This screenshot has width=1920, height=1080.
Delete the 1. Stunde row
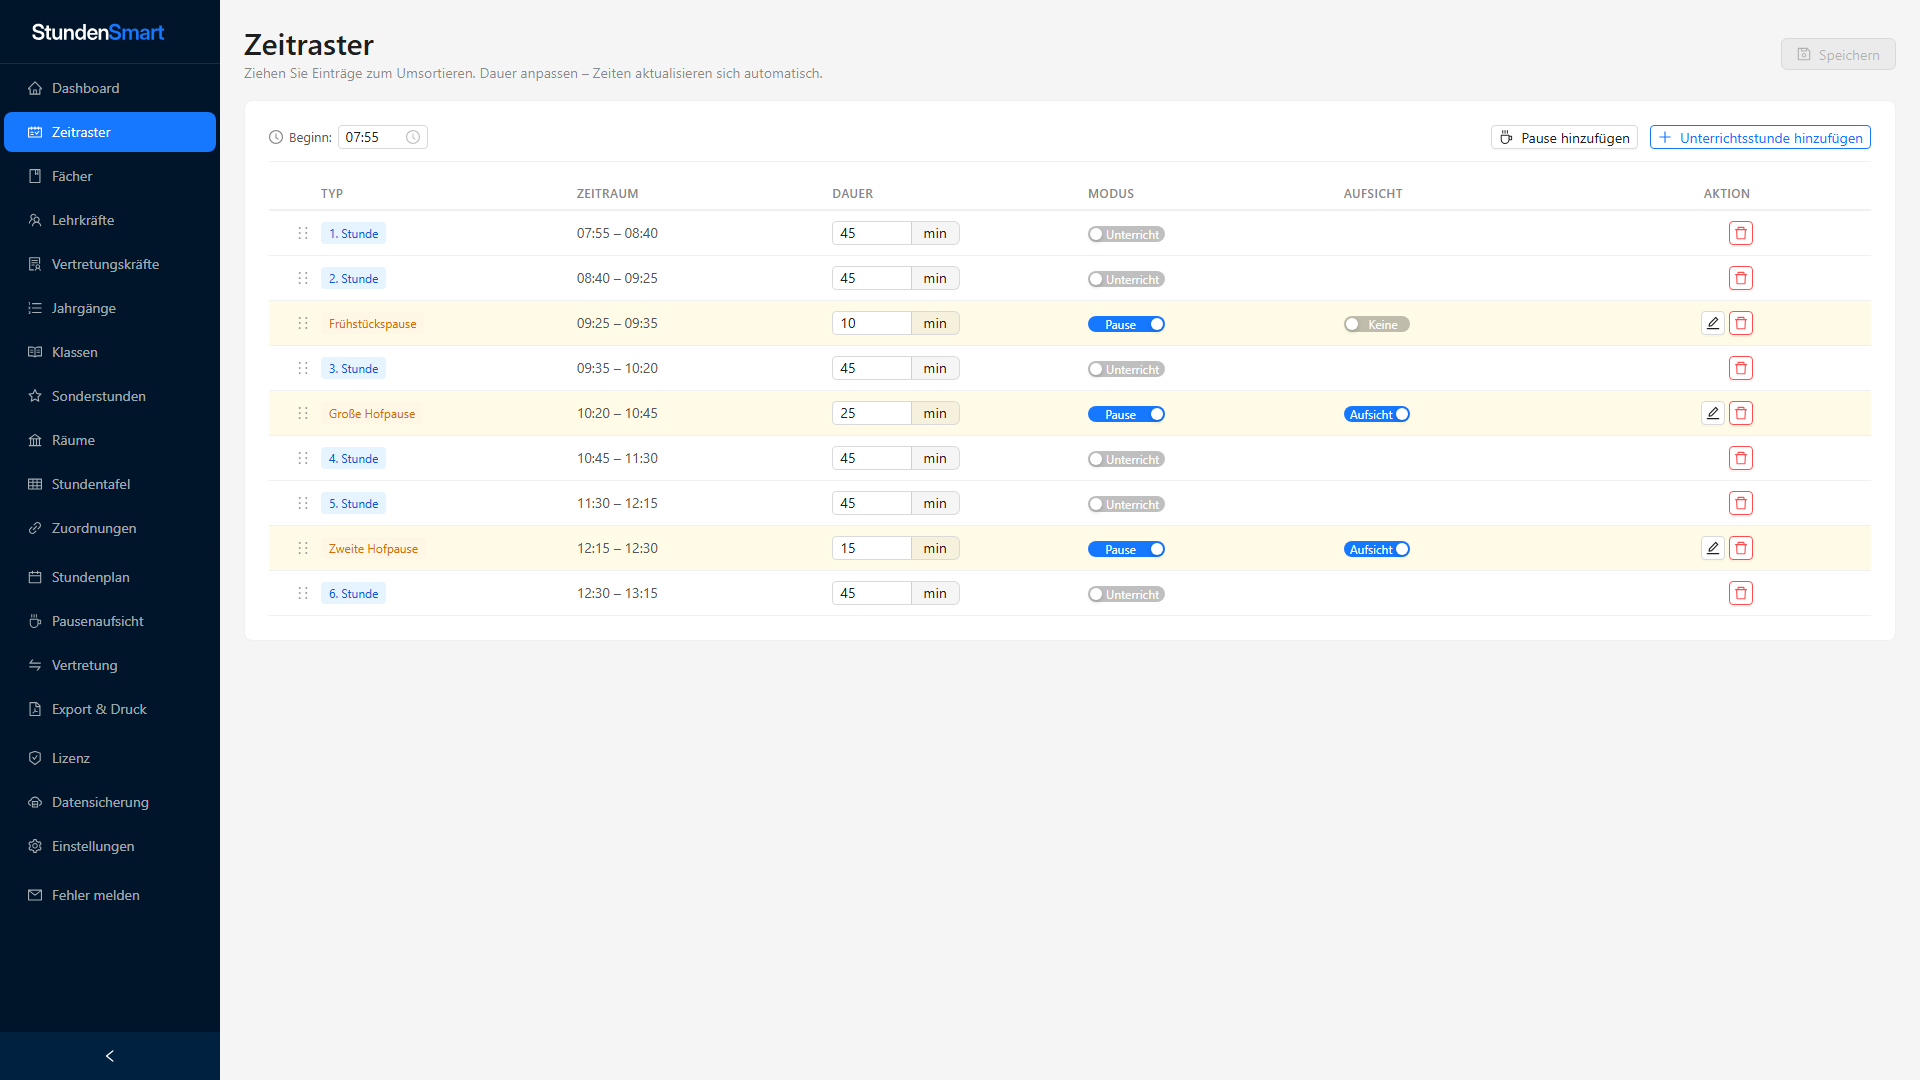pos(1740,233)
